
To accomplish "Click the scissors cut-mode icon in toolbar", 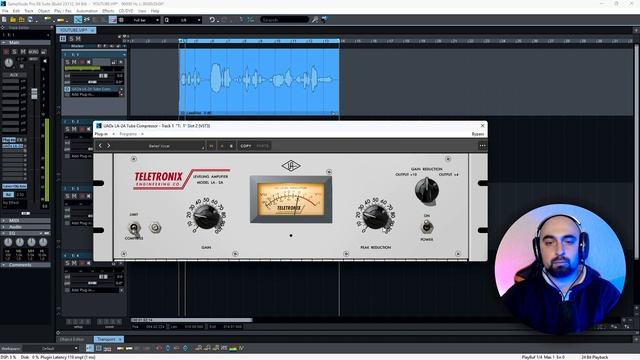I will tap(87, 20).
